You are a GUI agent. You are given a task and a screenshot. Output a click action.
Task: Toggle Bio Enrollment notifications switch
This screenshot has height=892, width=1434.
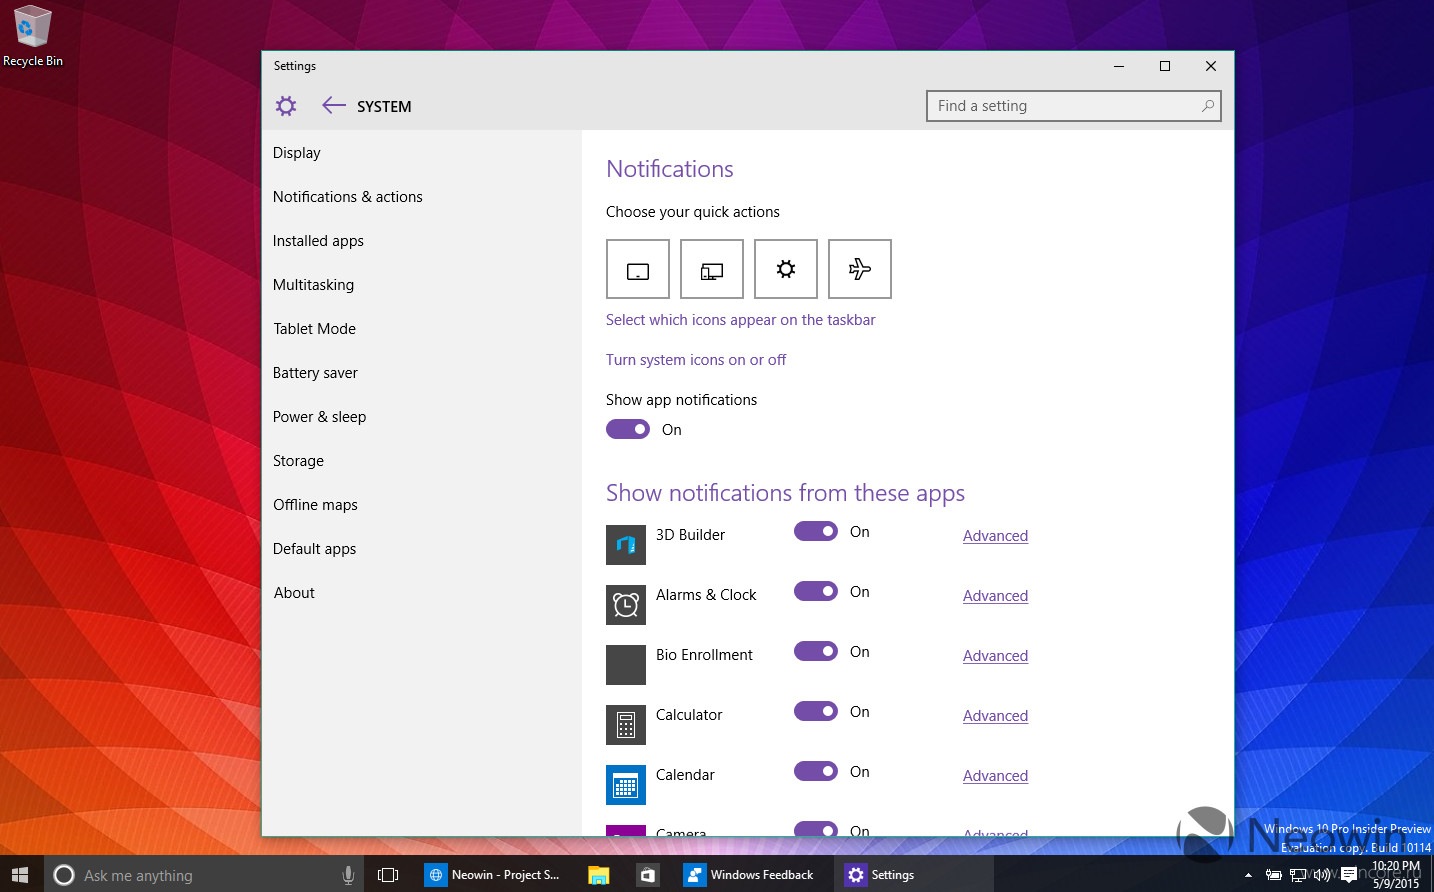[x=816, y=651]
